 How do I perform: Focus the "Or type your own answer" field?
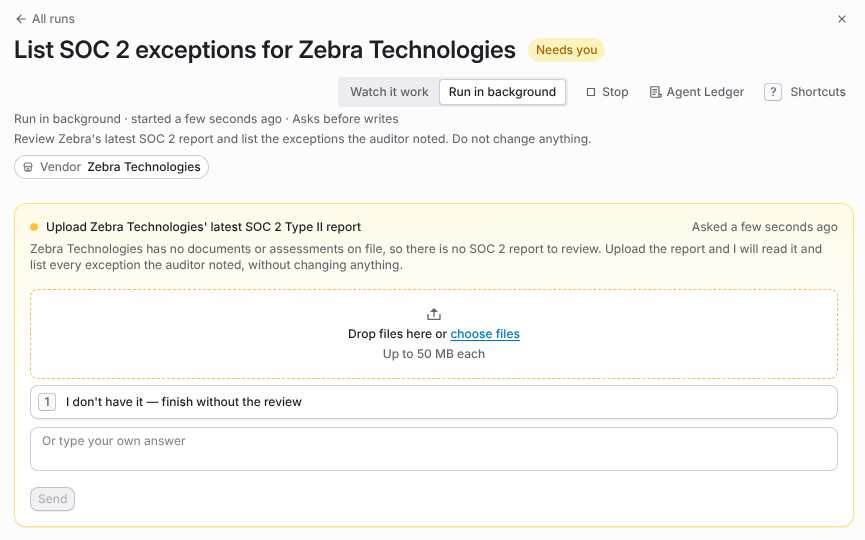click(434, 449)
